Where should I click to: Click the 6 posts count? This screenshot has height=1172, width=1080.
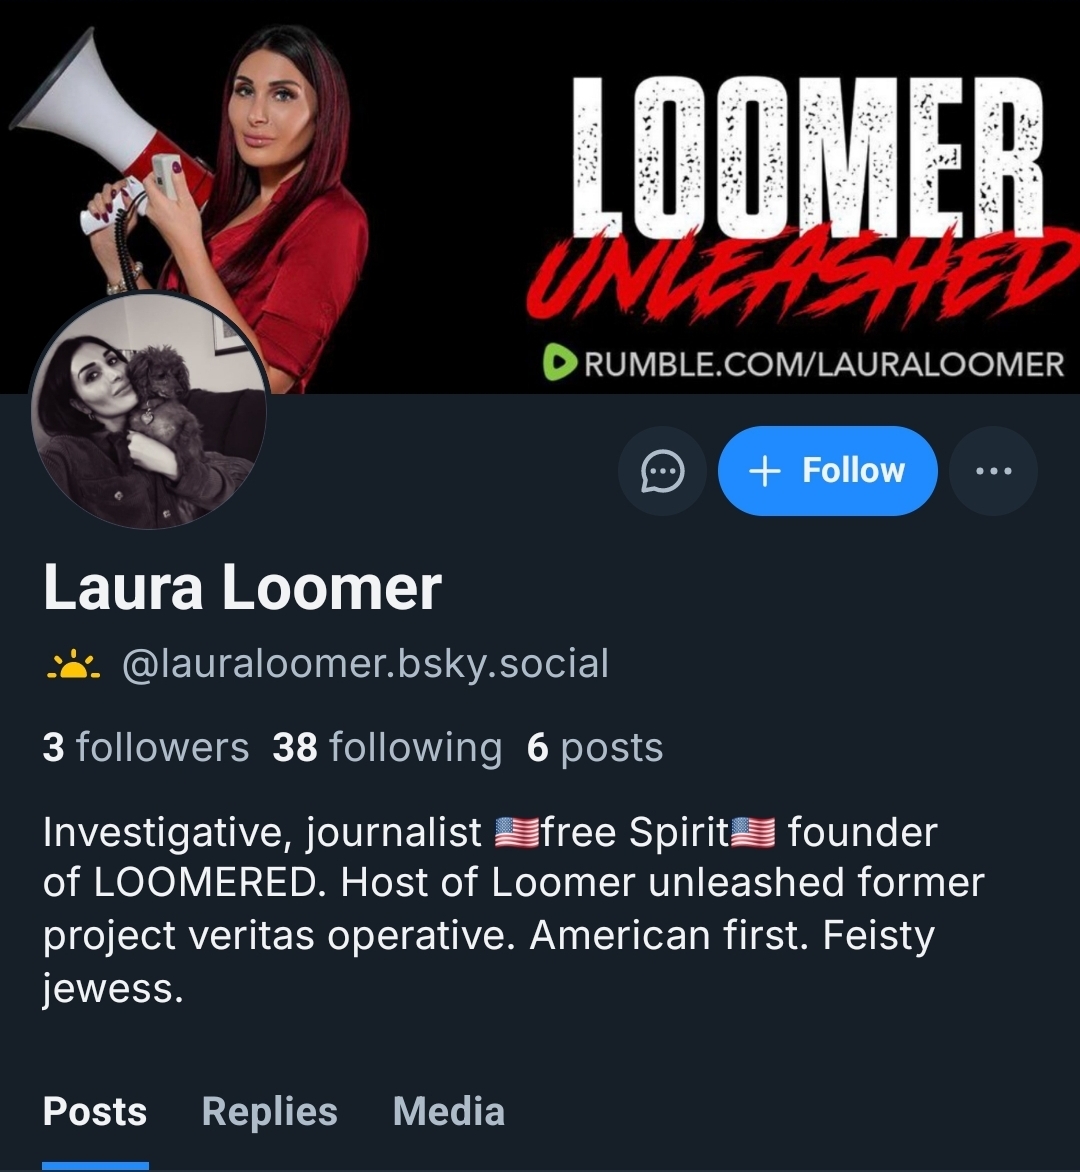595,747
